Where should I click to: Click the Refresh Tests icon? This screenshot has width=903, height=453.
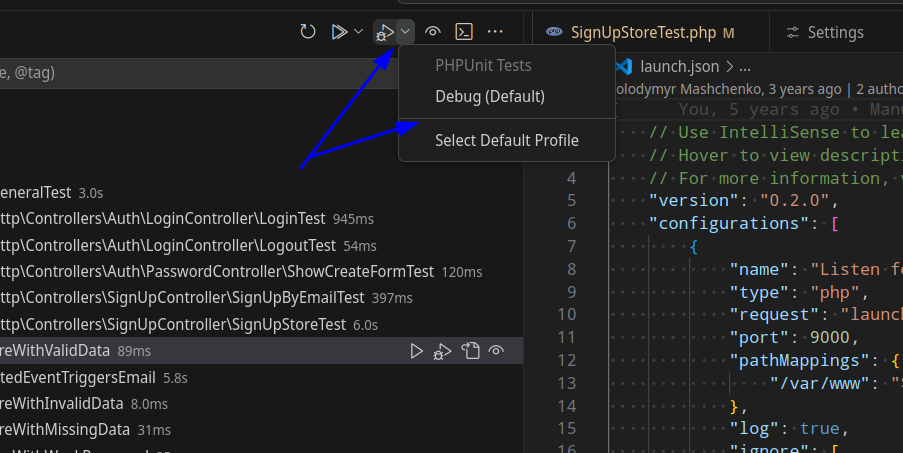308,32
